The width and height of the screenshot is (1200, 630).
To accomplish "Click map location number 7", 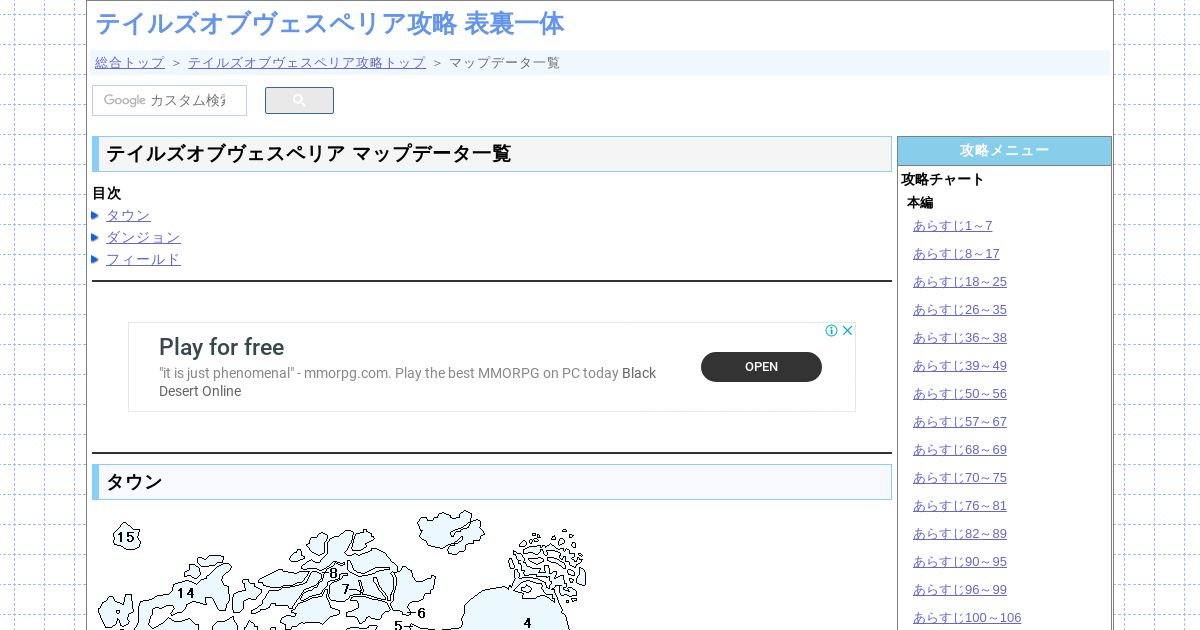I will click(346, 590).
